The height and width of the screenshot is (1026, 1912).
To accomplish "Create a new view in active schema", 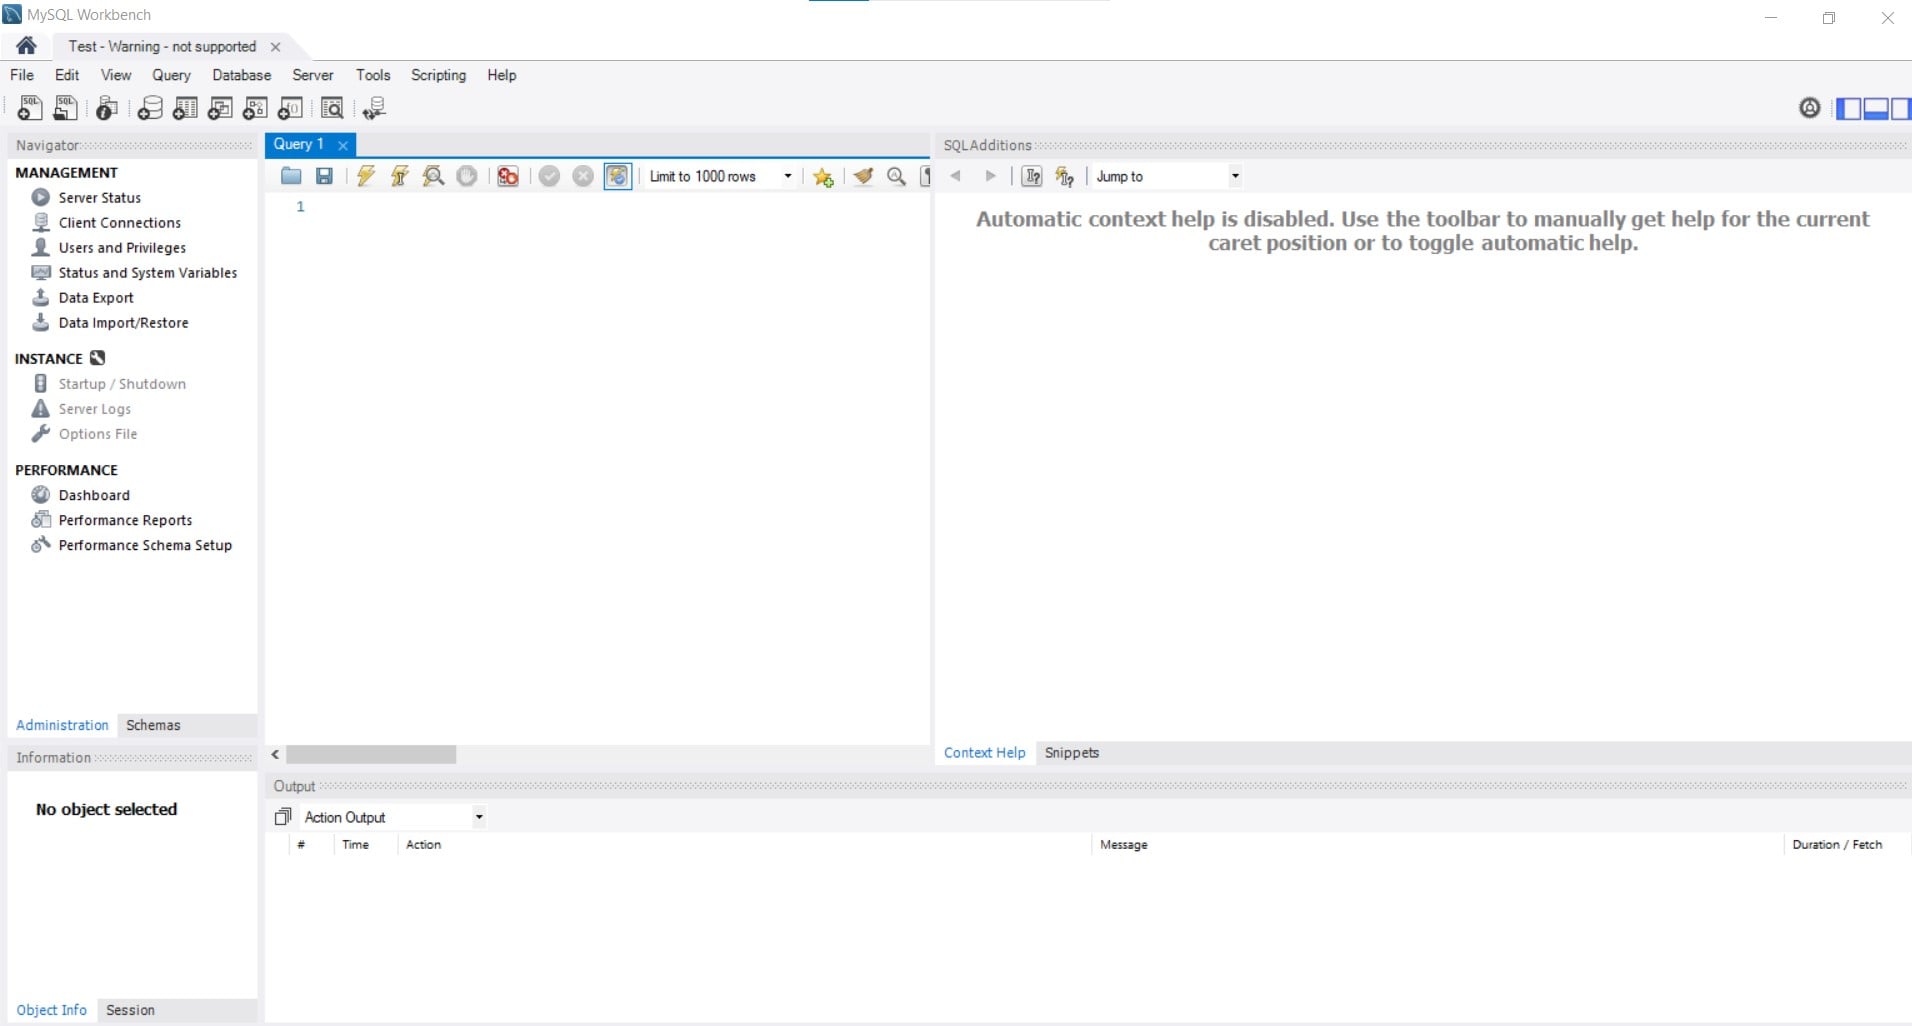I will (220, 108).
